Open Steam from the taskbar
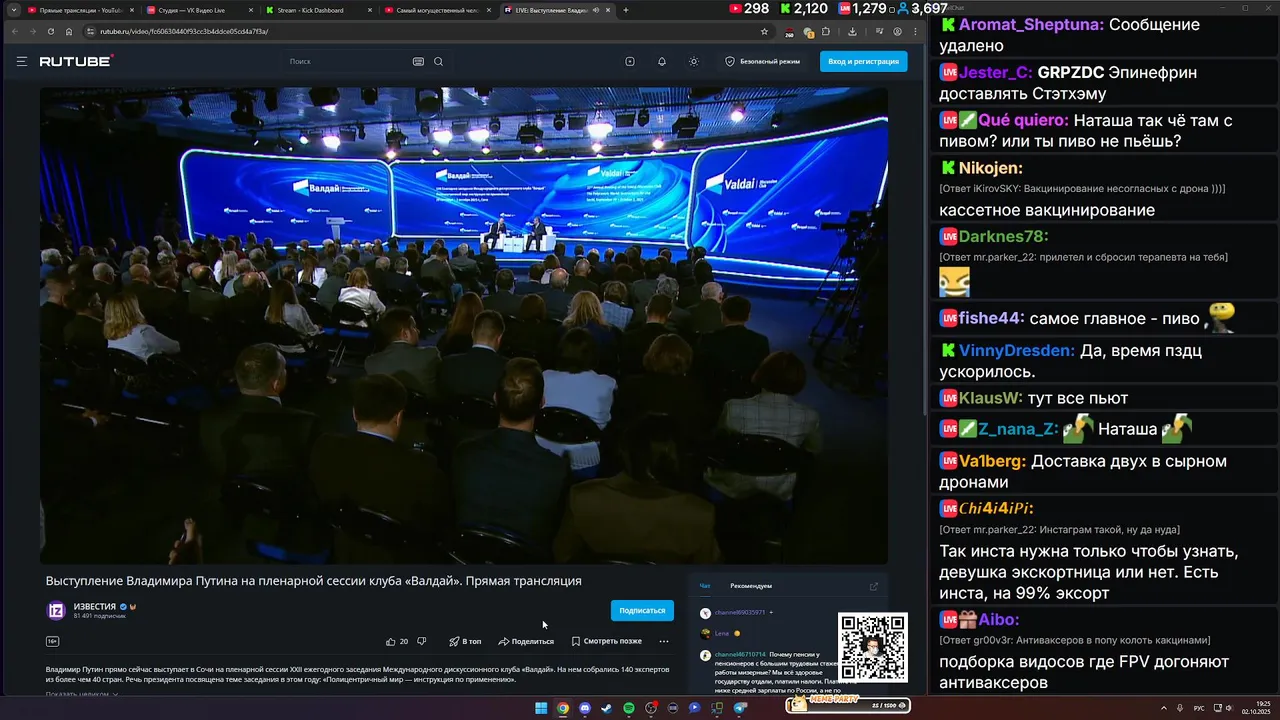Viewport: 1280px width, 720px height. coord(607,708)
